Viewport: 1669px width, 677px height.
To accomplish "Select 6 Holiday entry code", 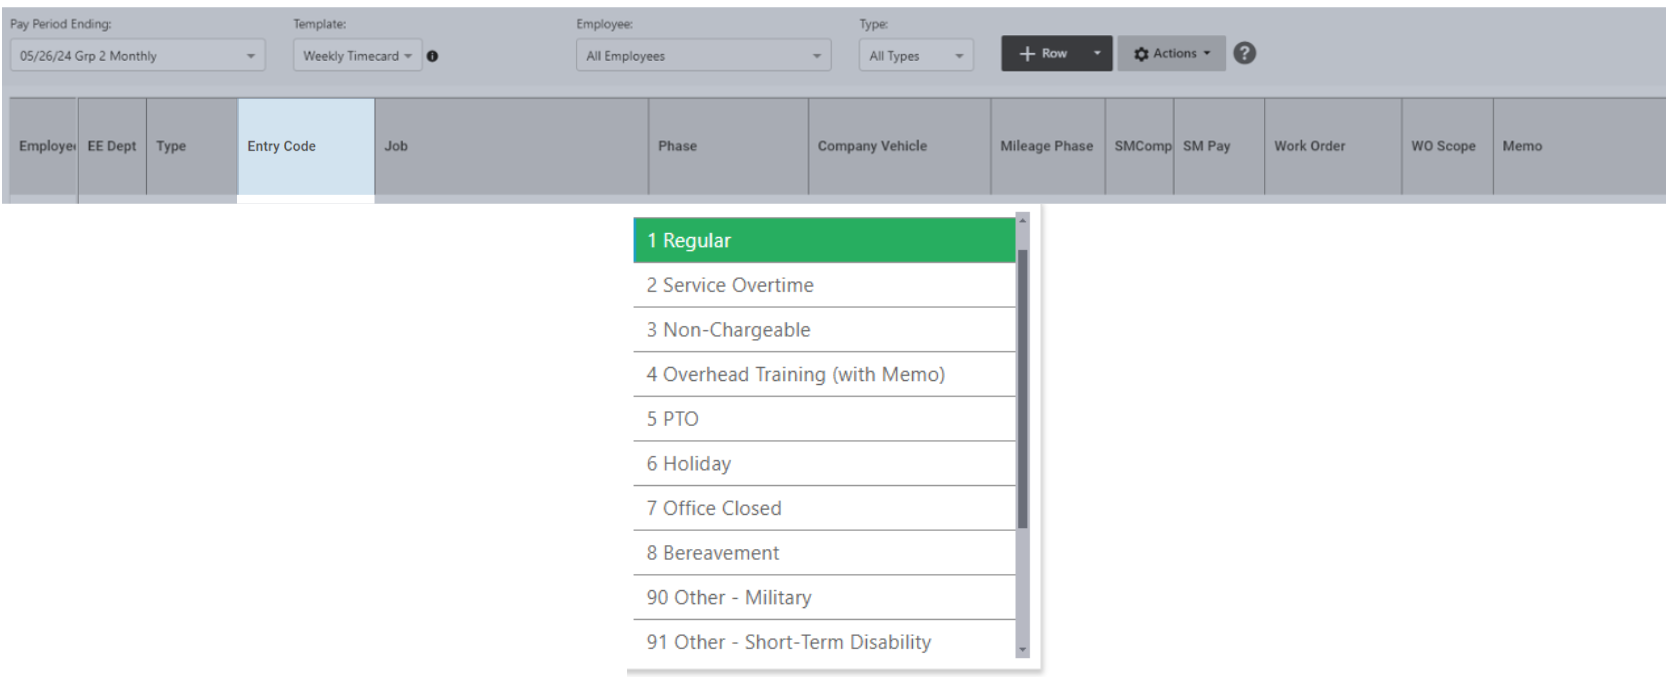I will pyautogui.click(x=824, y=464).
